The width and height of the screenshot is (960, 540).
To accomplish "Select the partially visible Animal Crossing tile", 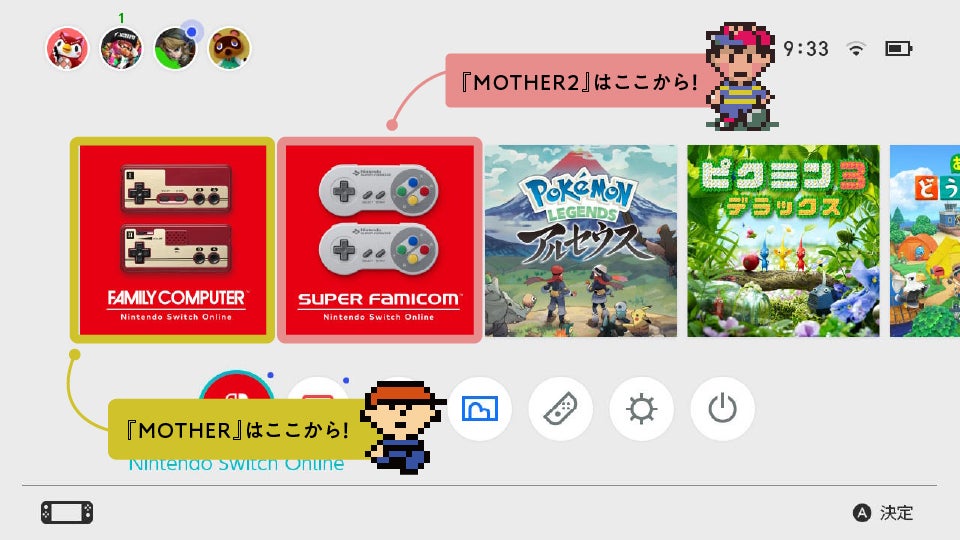I will [x=924, y=241].
